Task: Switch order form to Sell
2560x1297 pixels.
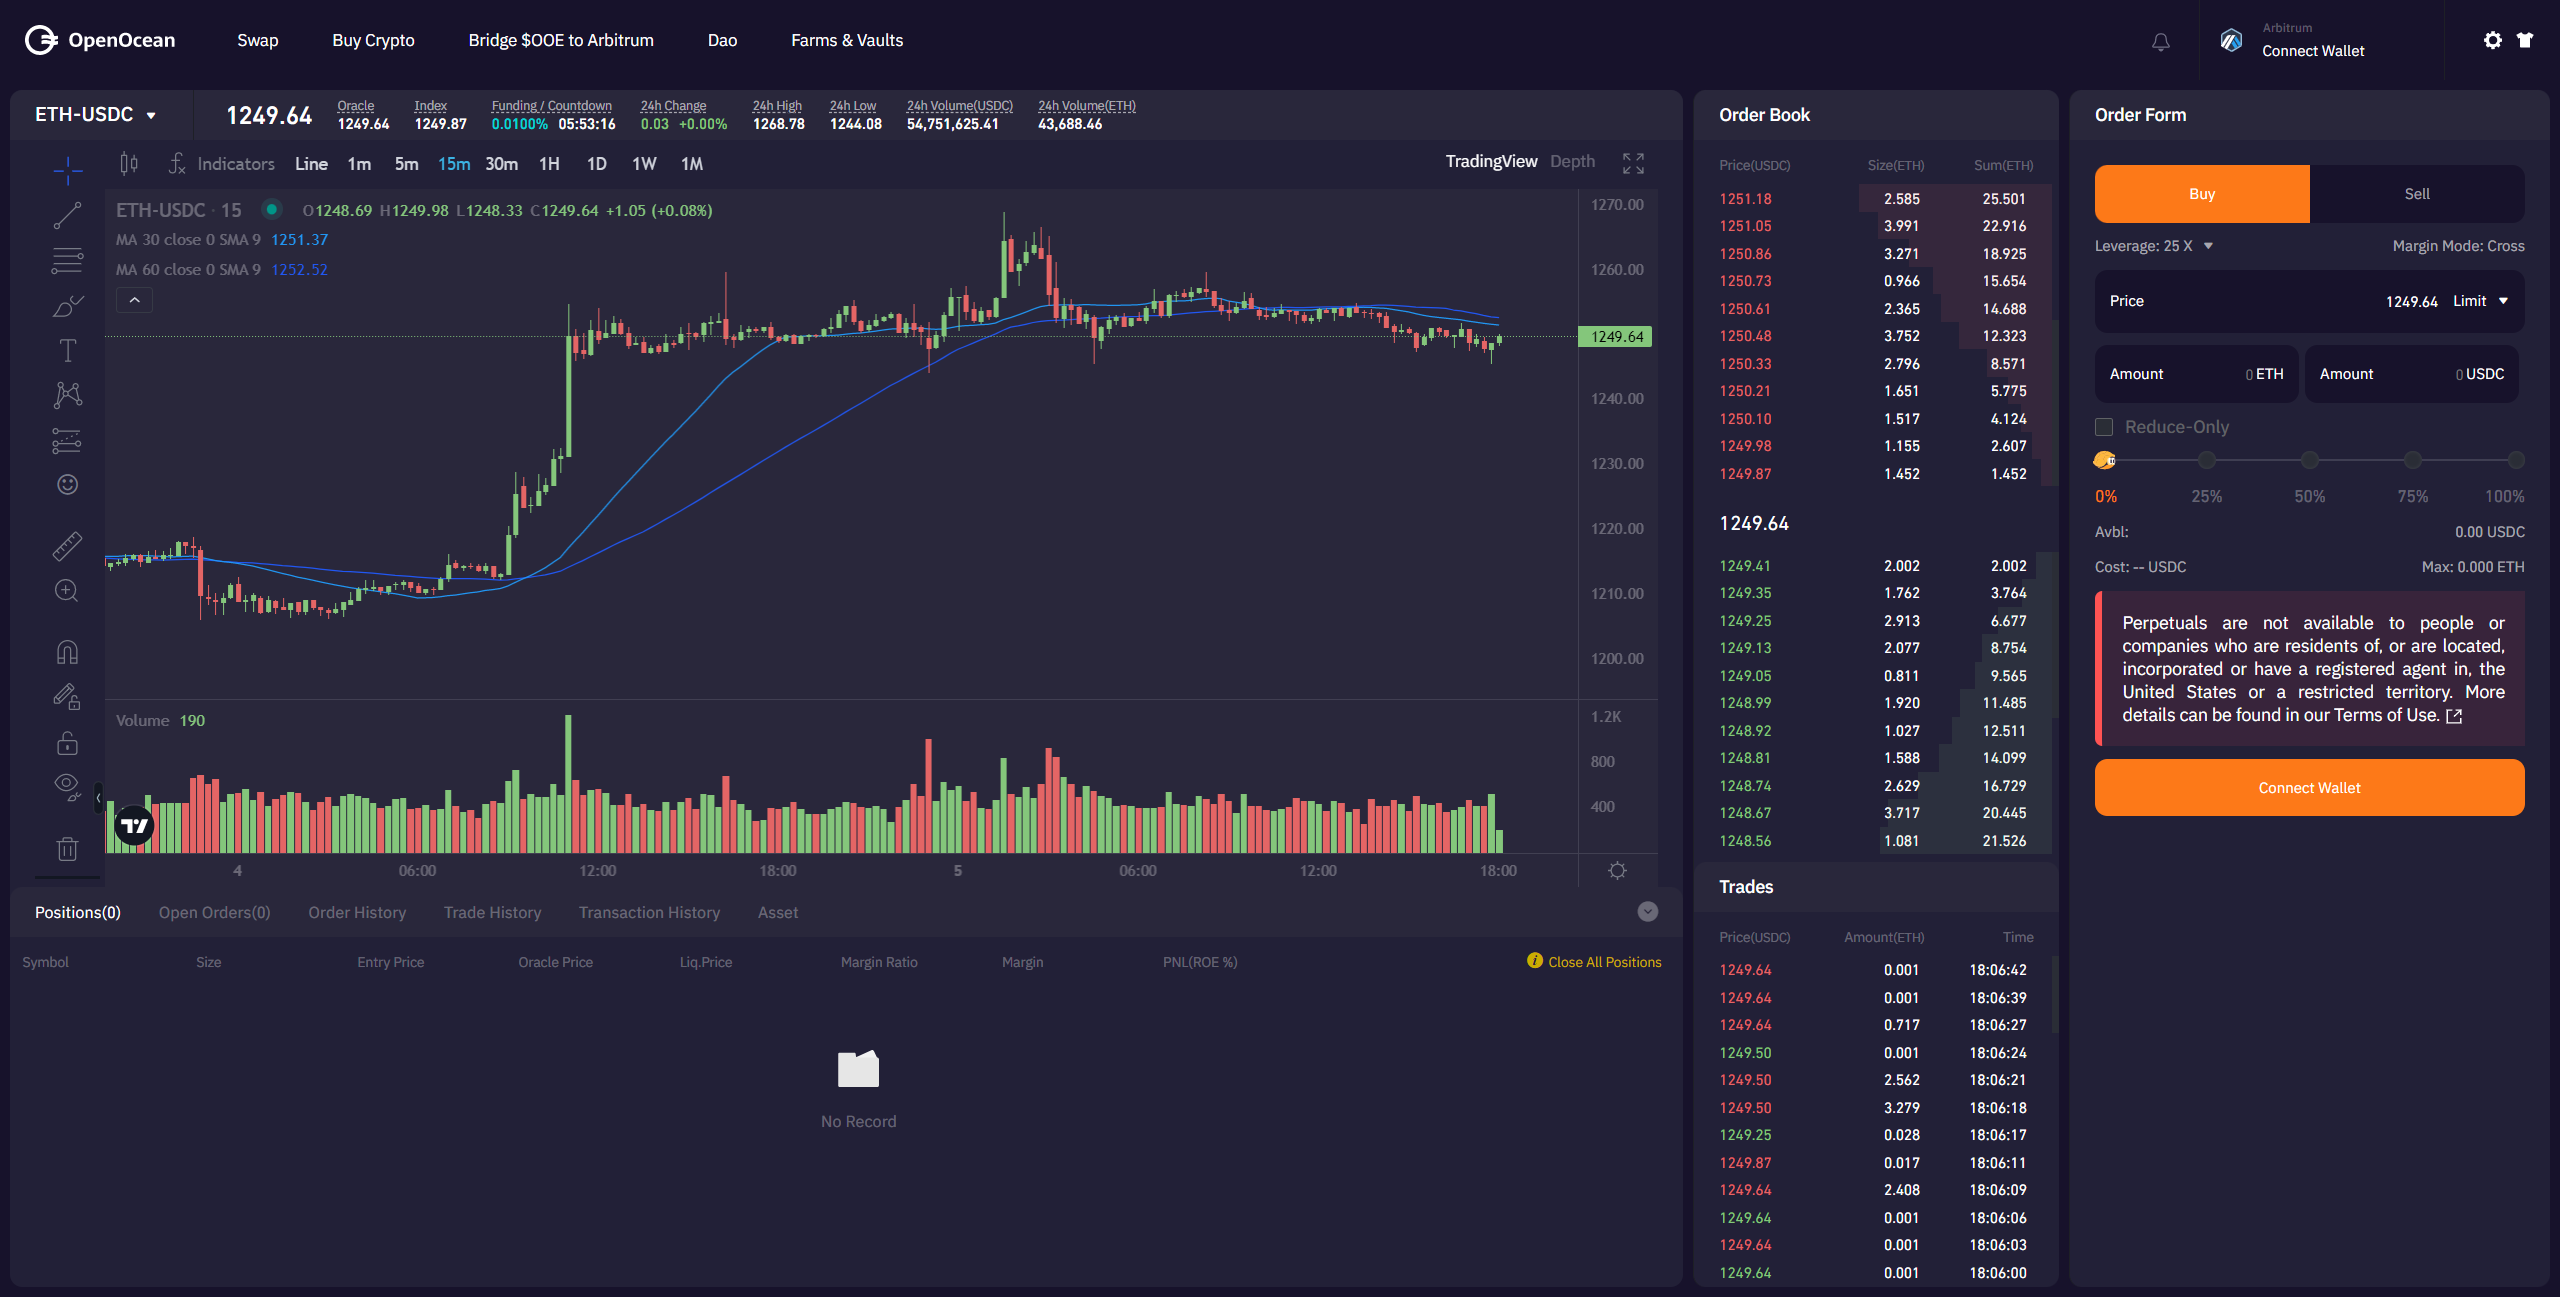Action: point(2417,194)
